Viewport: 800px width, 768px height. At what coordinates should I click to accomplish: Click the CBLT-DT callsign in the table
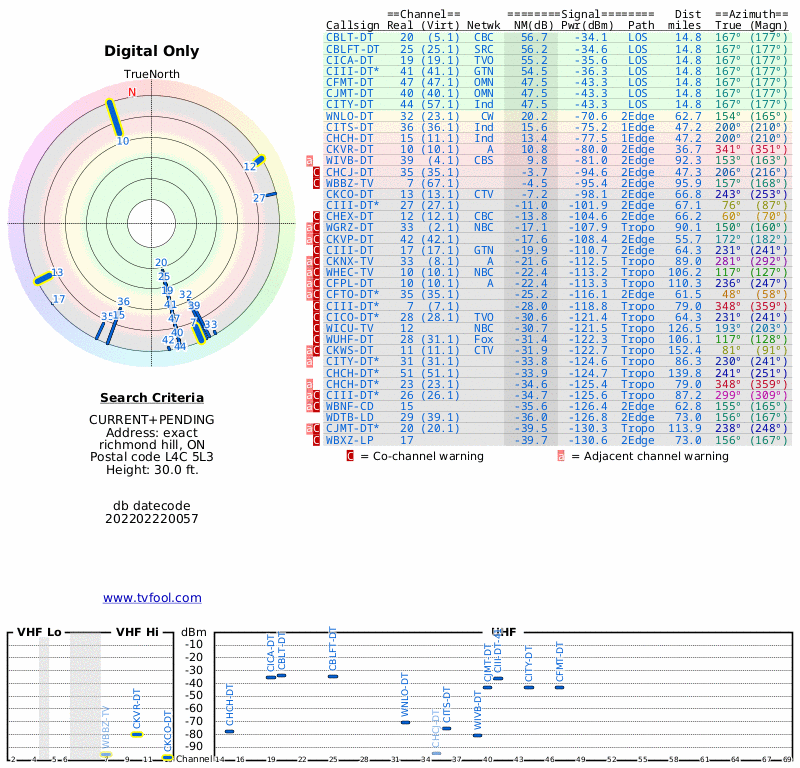(x=350, y=37)
